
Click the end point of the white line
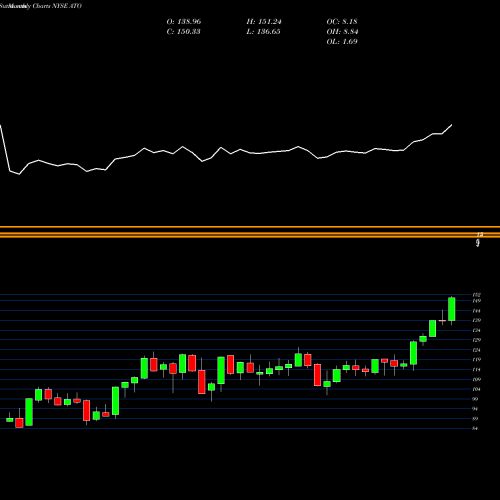click(452, 125)
